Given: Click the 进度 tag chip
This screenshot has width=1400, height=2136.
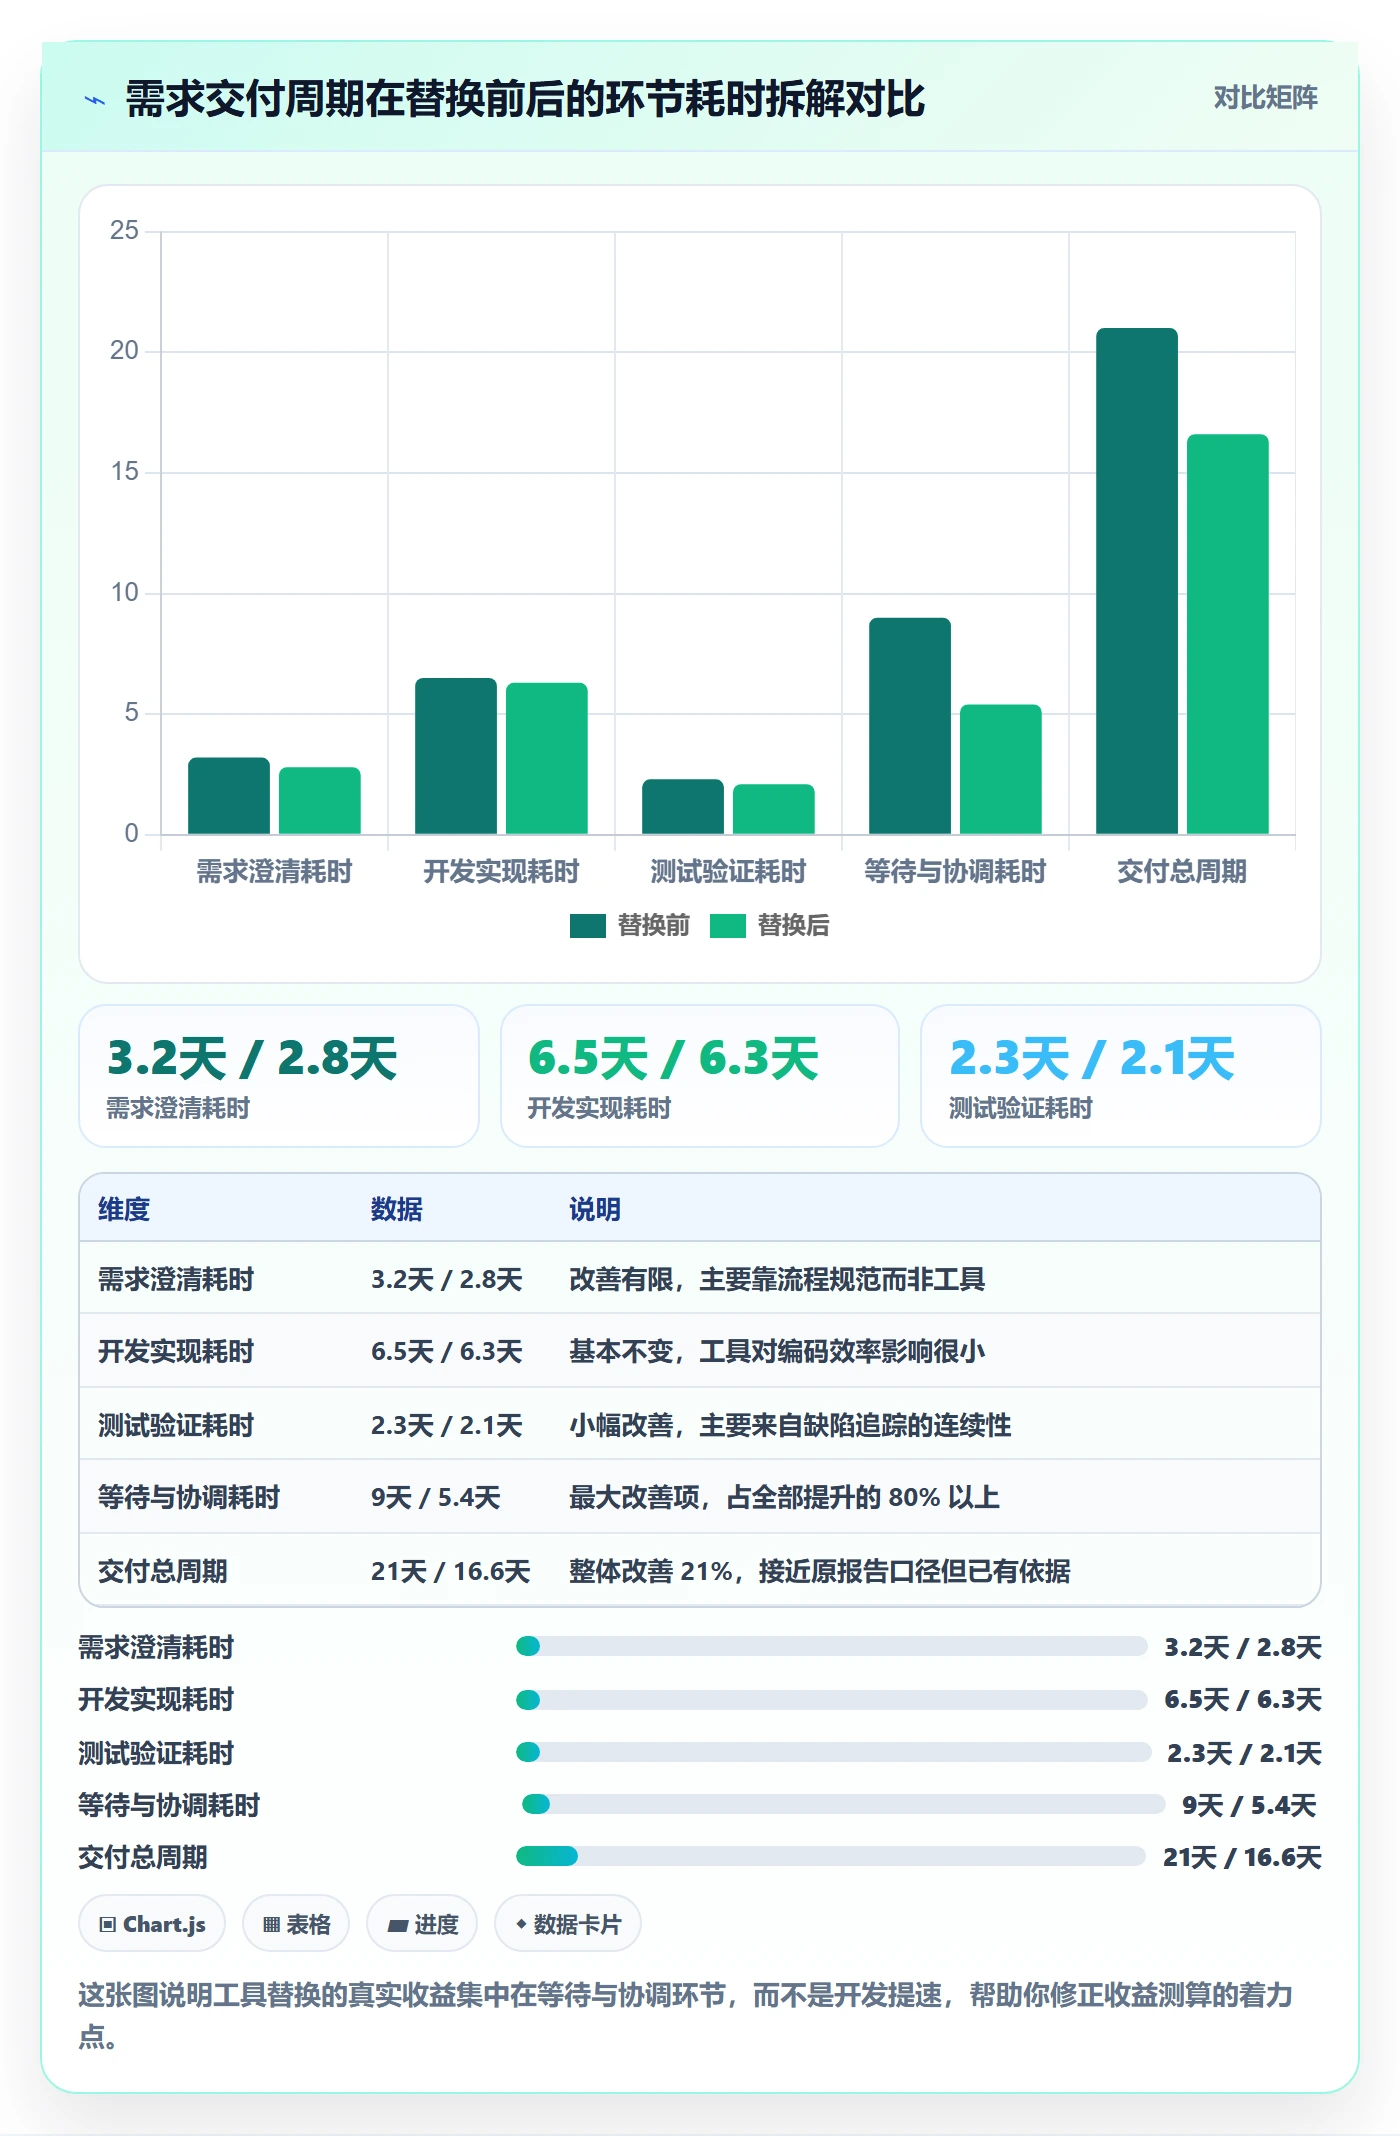Looking at the screenshot, I should coord(422,1924).
